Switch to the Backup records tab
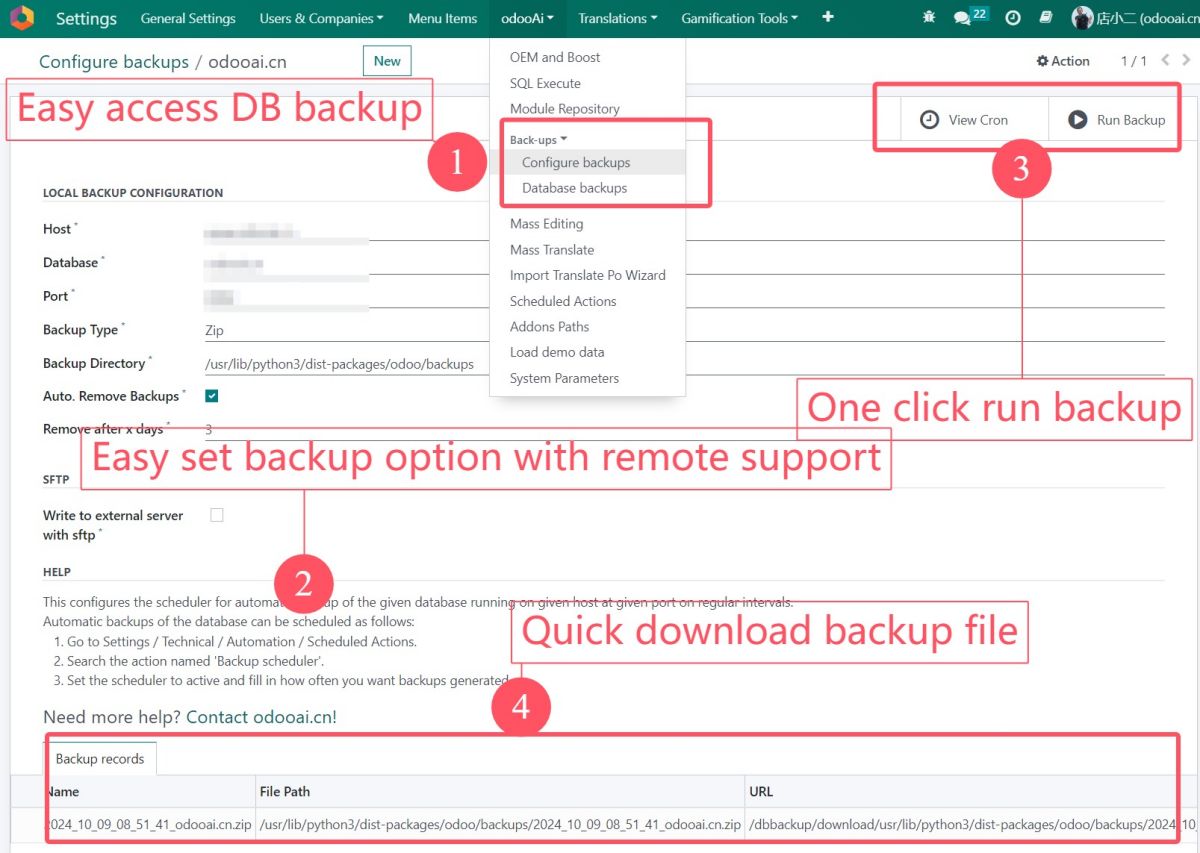The height and width of the screenshot is (853, 1200). (x=100, y=759)
